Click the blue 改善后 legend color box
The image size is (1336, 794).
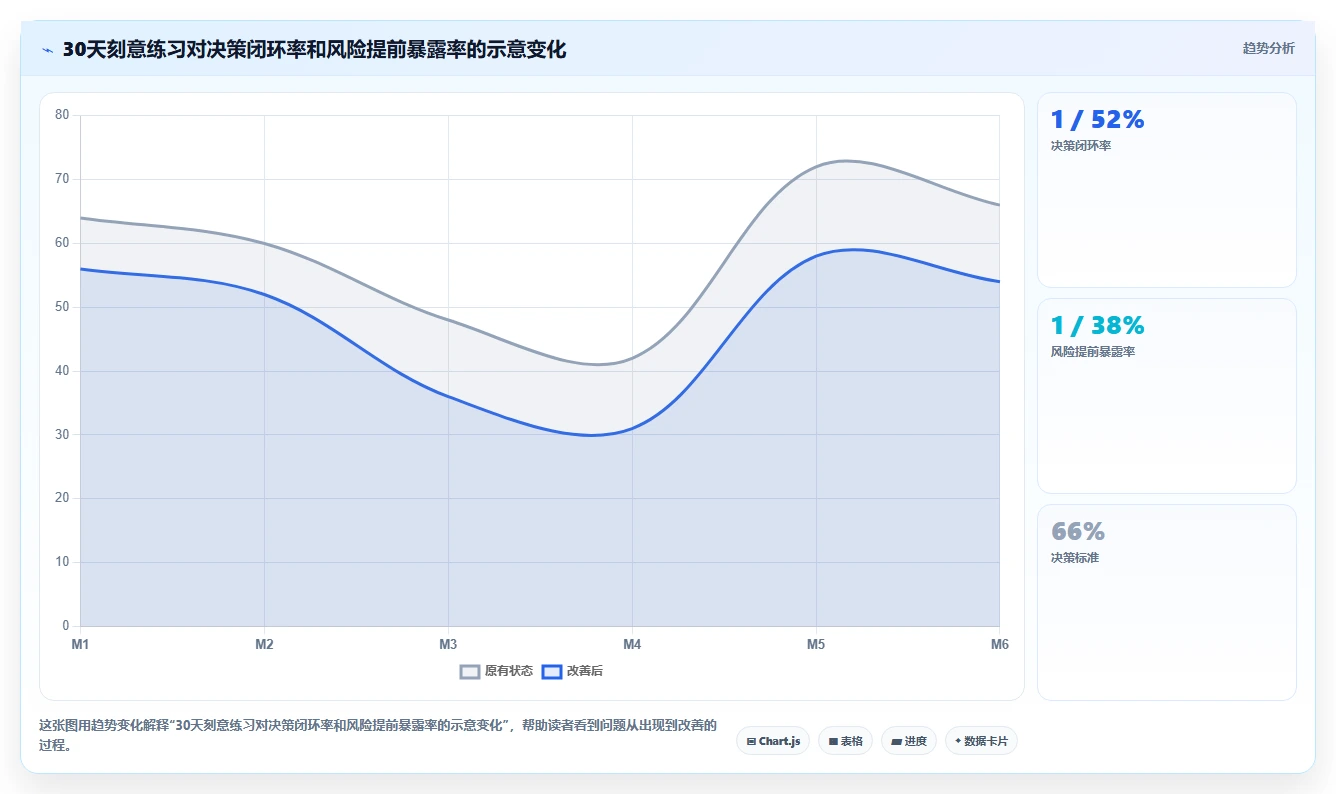551,672
